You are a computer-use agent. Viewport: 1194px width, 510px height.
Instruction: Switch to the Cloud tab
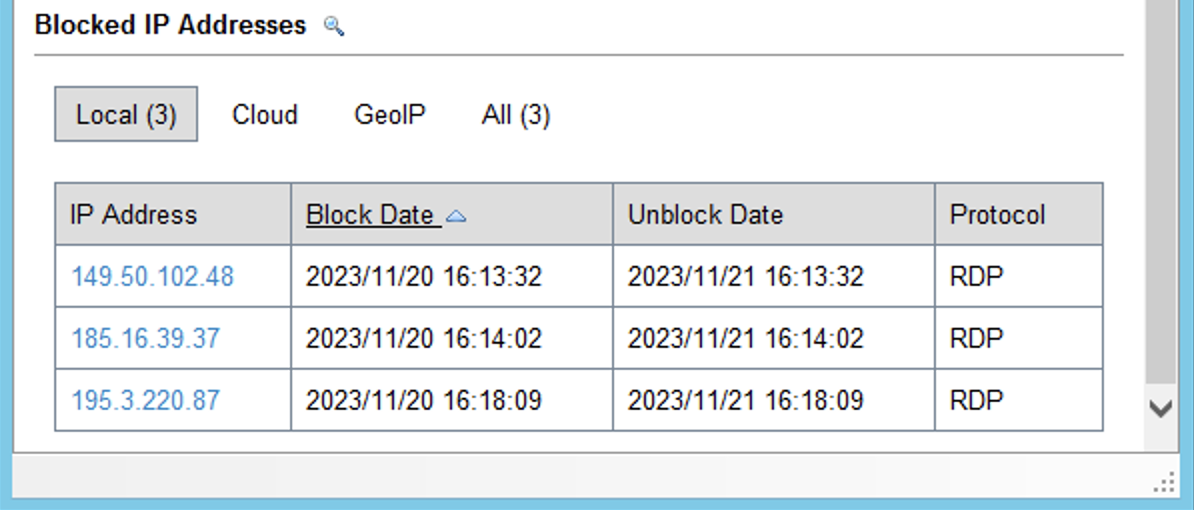coord(265,115)
